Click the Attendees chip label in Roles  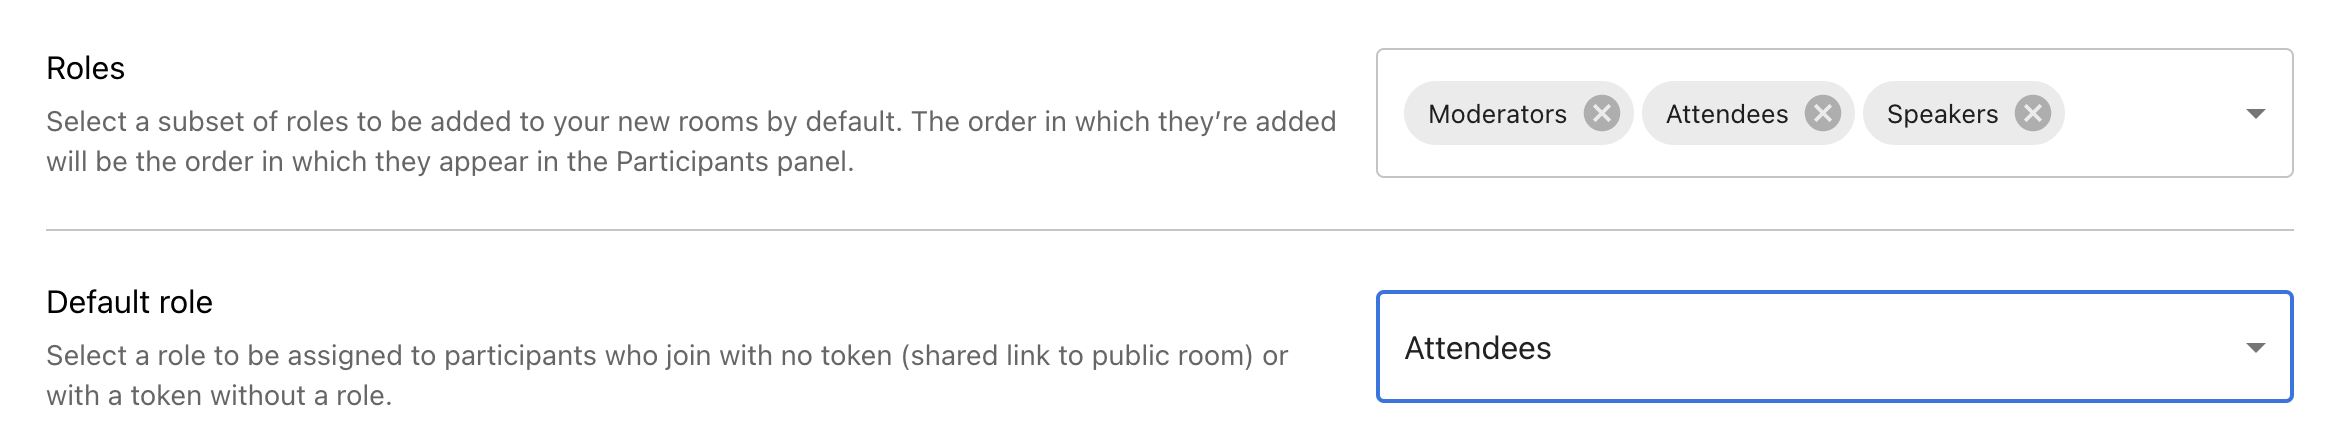pos(1726,114)
